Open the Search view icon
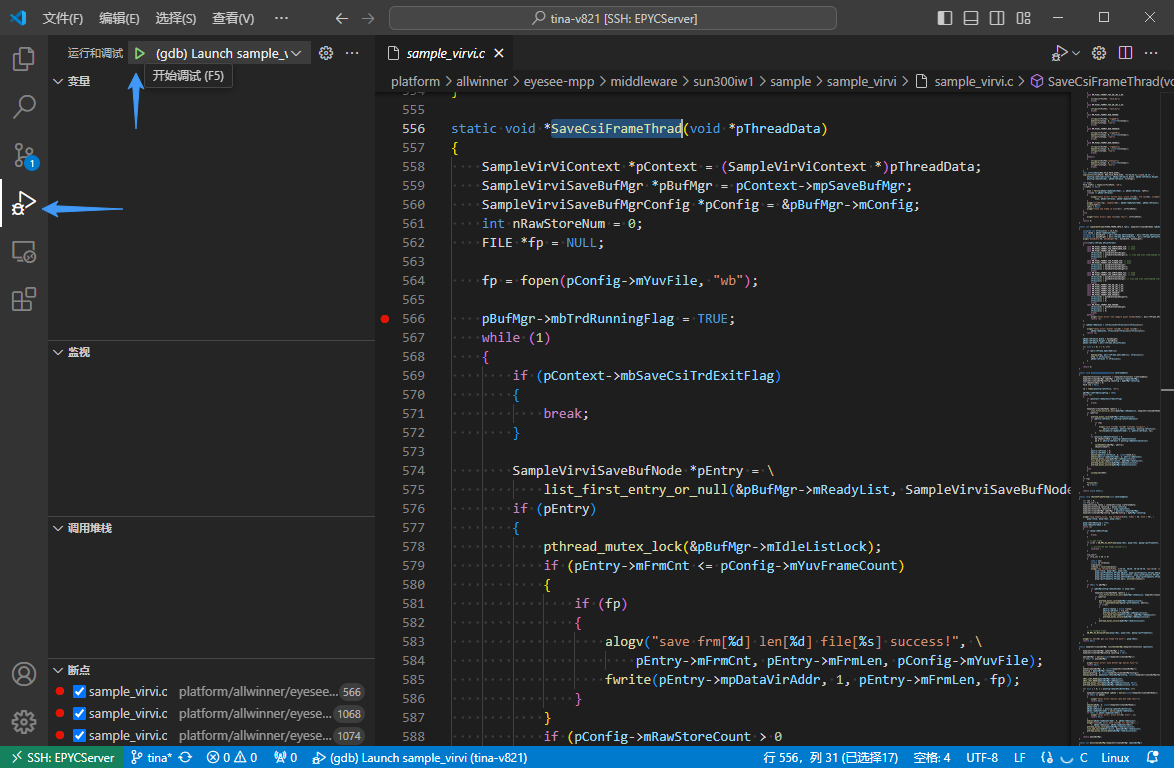The image size is (1174, 768). (x=23, y=106)
